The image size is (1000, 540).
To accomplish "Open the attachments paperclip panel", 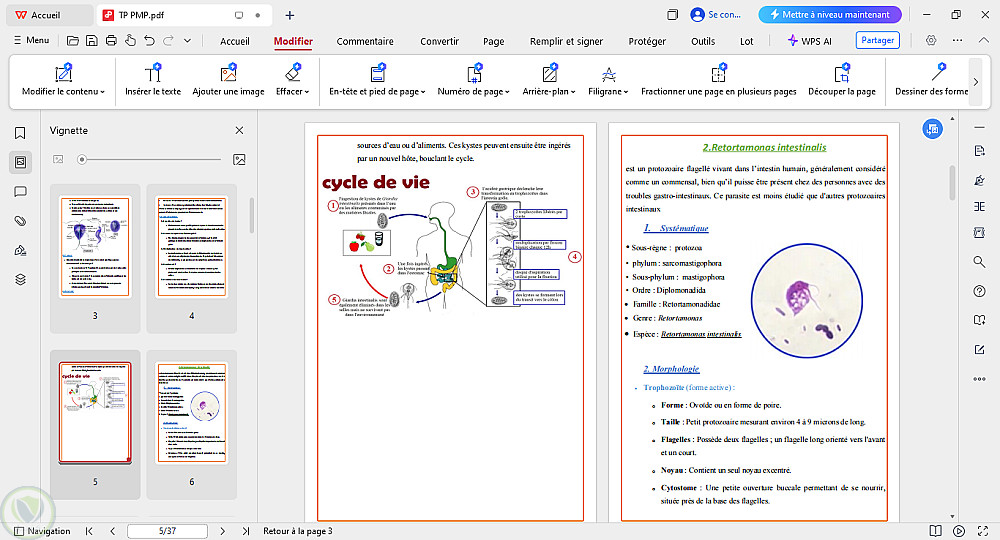I will pos(19,221).
